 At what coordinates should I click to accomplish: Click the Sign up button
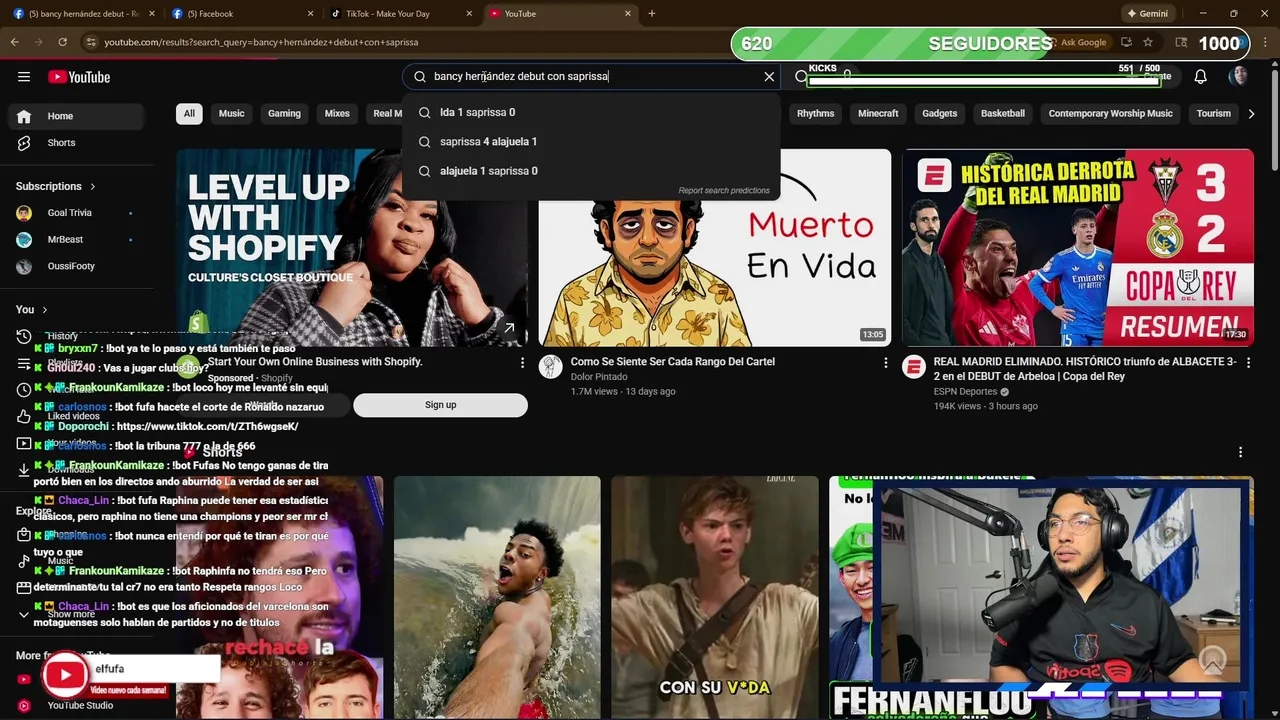pos(440,405)
